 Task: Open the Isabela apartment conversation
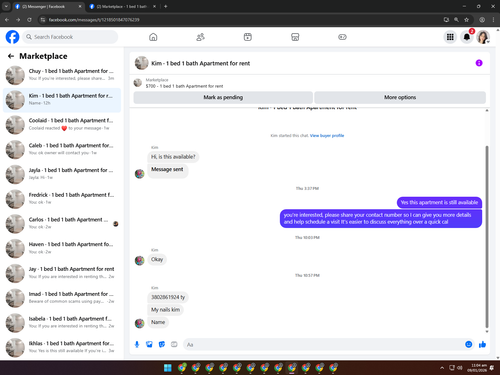click(62, 322)
